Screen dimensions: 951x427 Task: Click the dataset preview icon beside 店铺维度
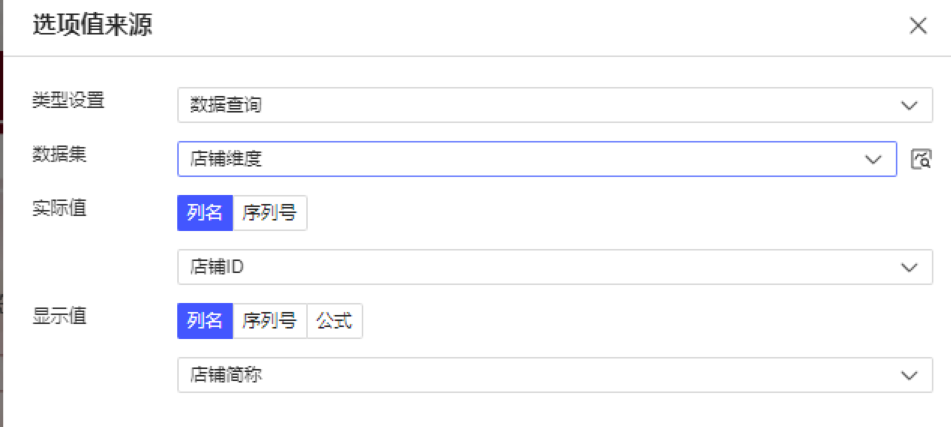pos(921,160)
